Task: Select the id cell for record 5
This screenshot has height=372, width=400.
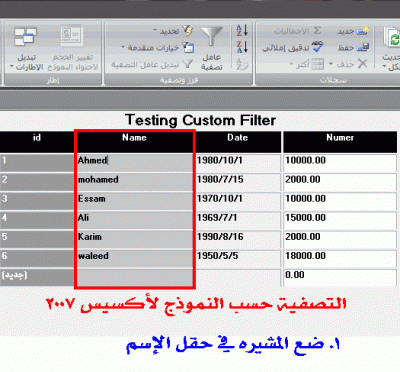Action: (37, 239)
